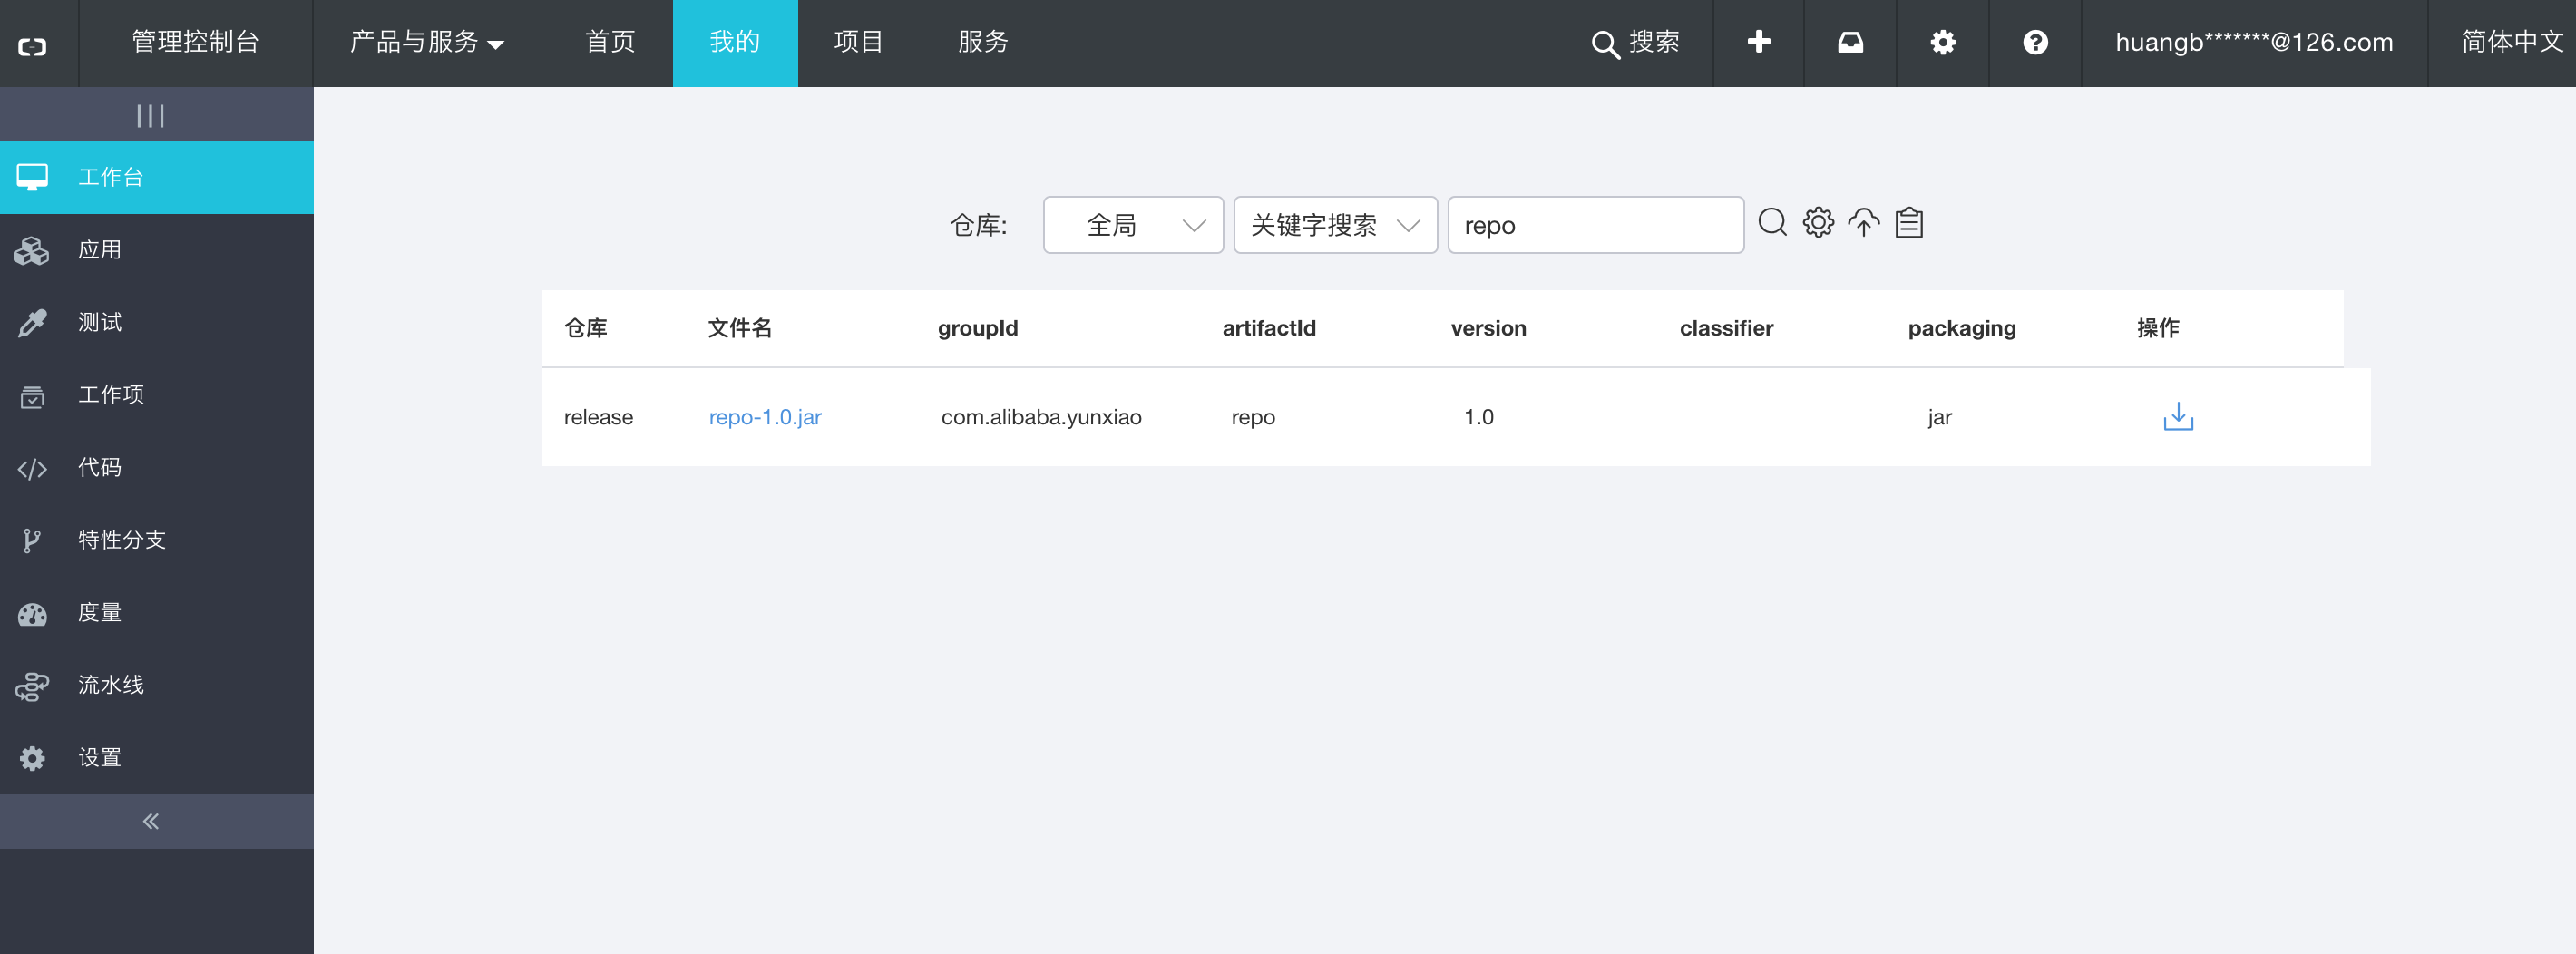This screenshot has width=2576, height=954.
Task: Open 设置 in the sidebar
Action: 157,757
